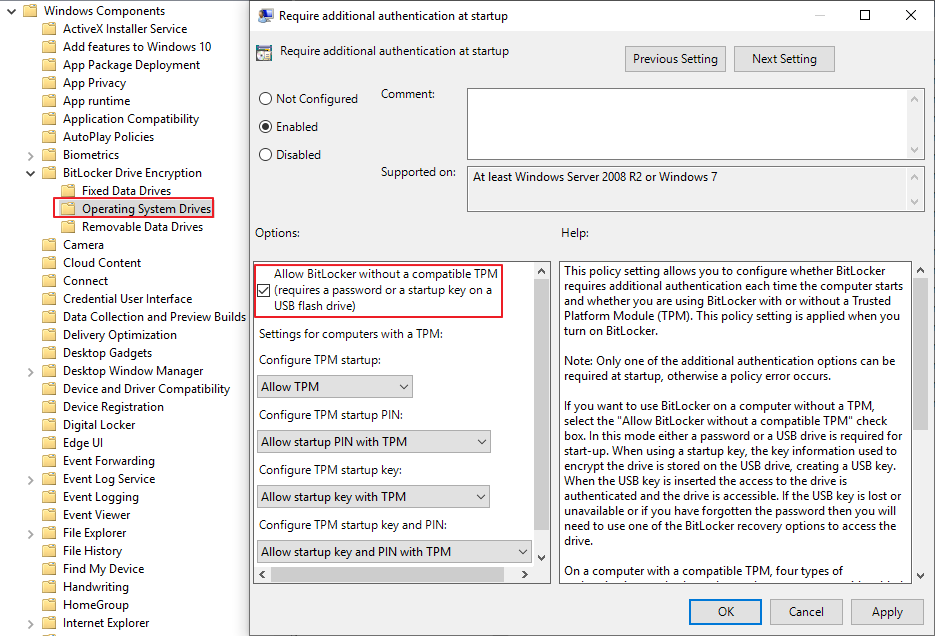Click the Event Forwarding folder icon
Screen dimensions: 935x636
(x=49, y=461)
